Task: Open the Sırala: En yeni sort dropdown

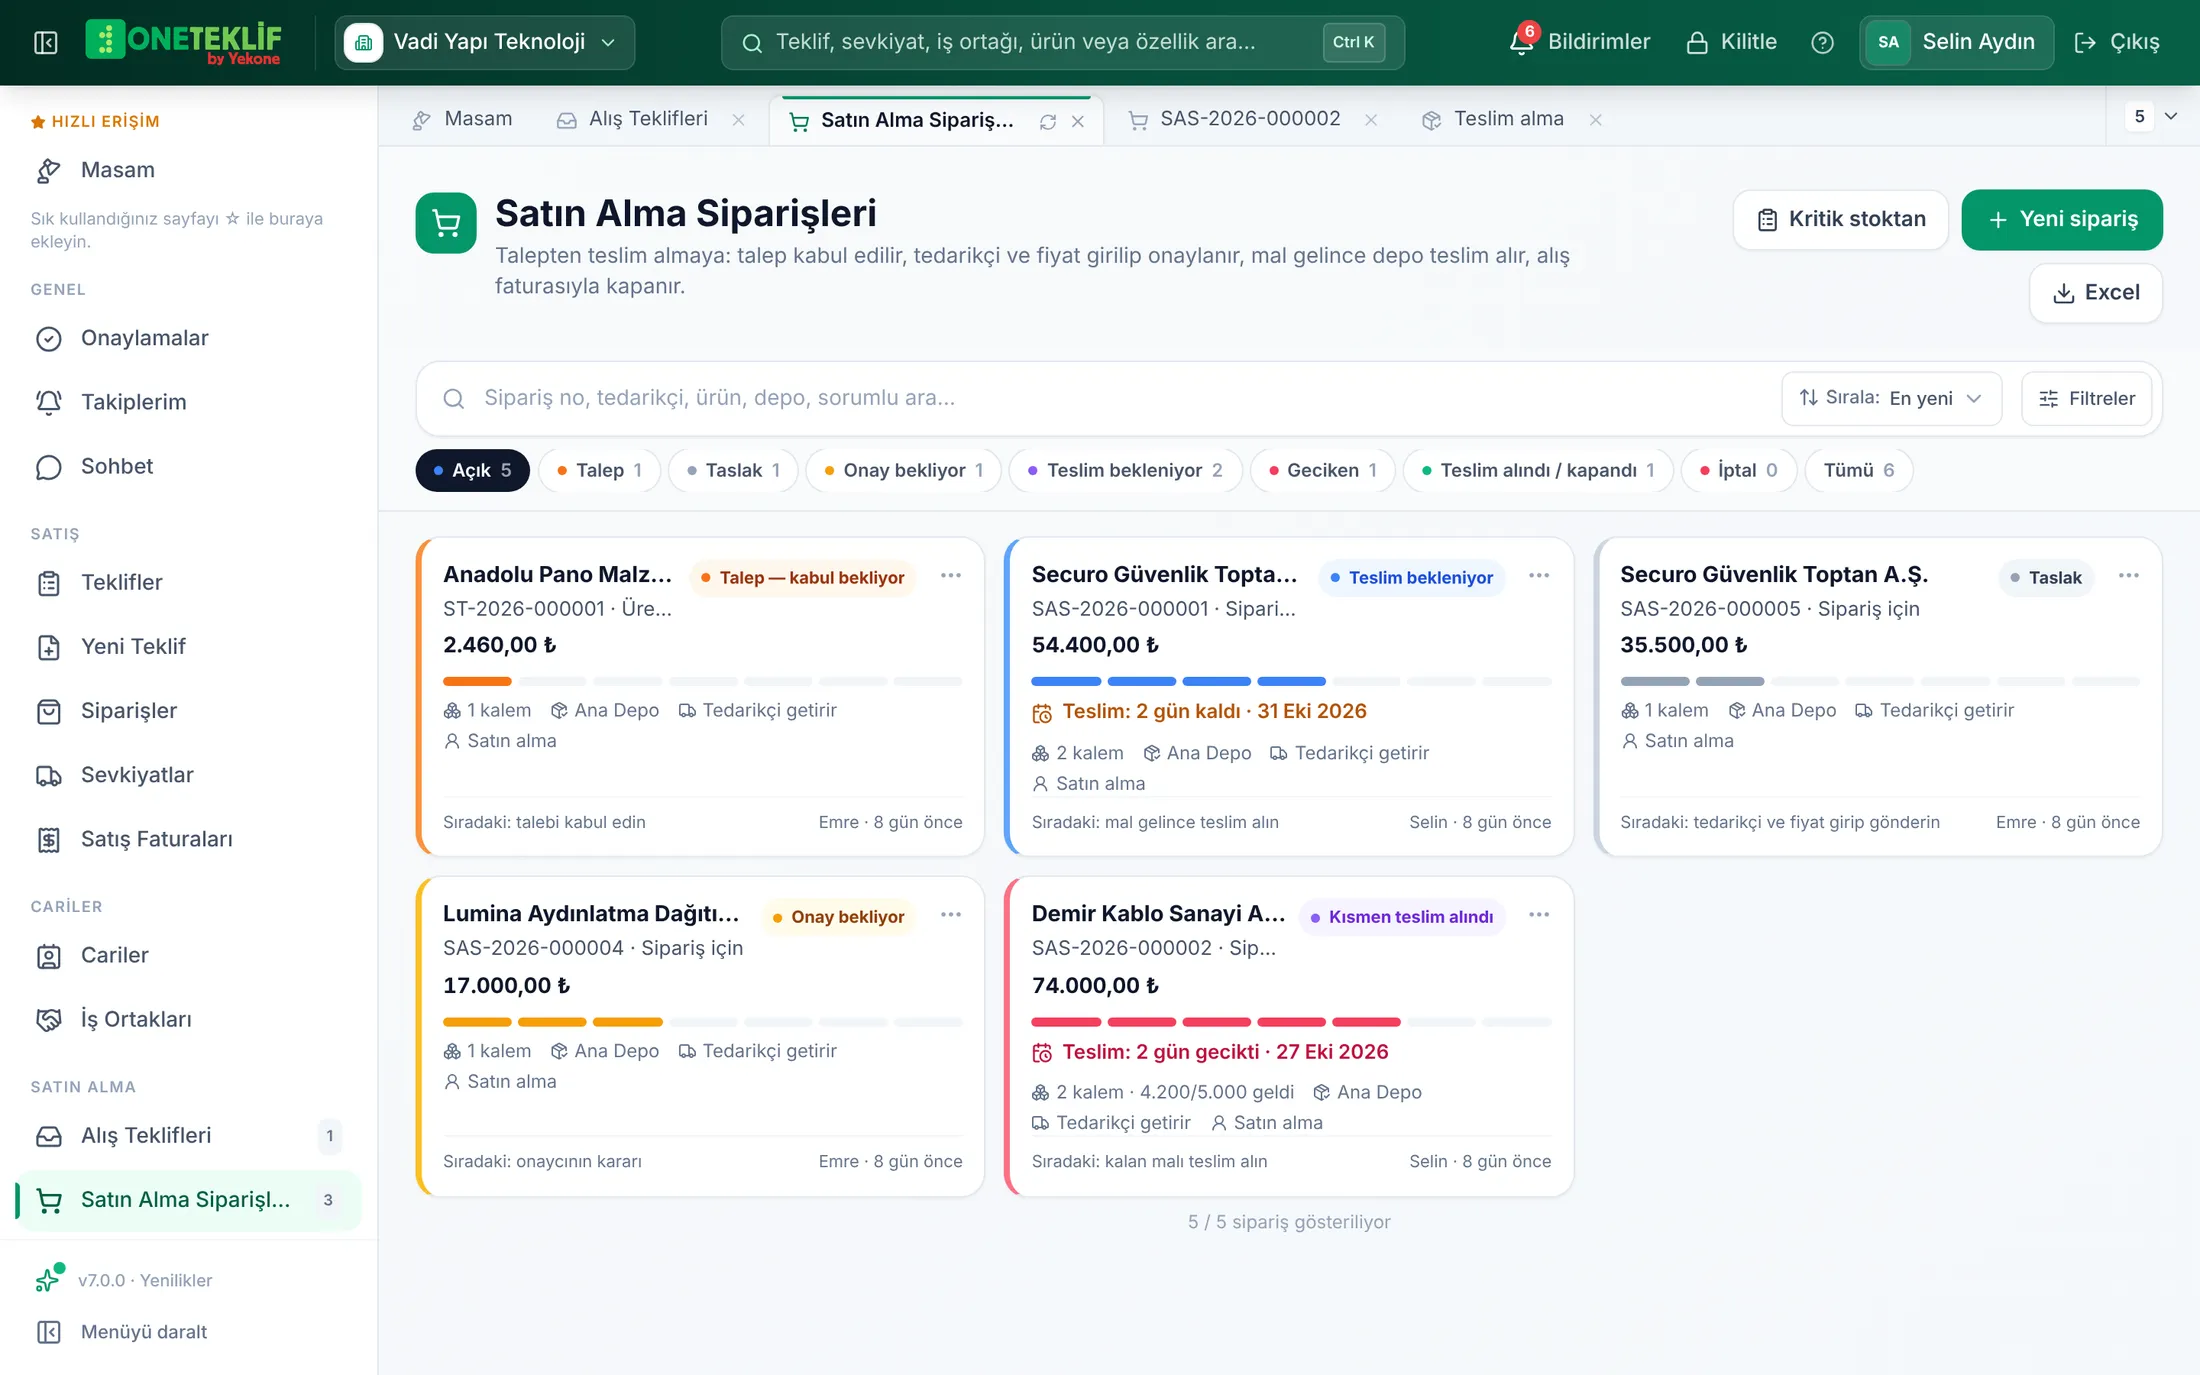Action: tap(1891, 398)
